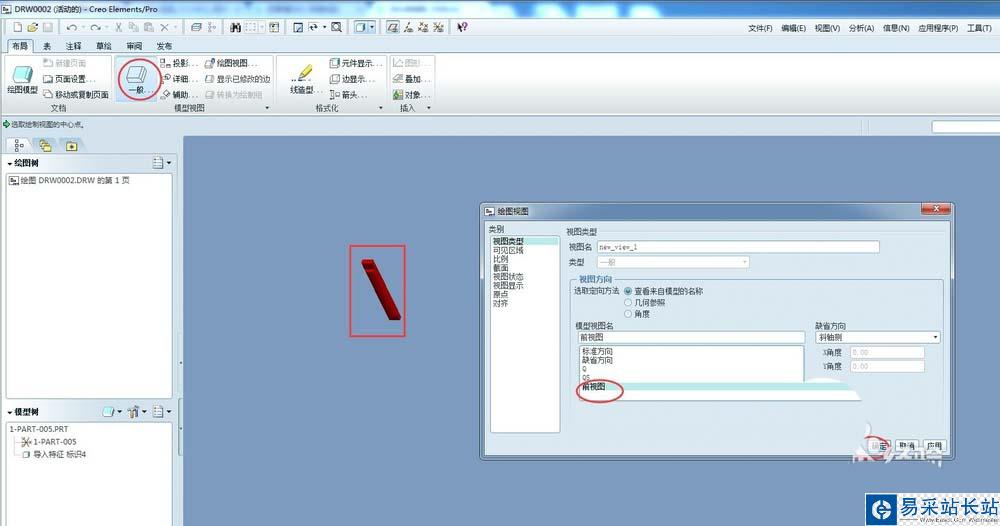This screenshot has width=1000, height=526.
Task: Click the 页面设置 page setup item
Action: pyautogui.click(x=69, y=79)
